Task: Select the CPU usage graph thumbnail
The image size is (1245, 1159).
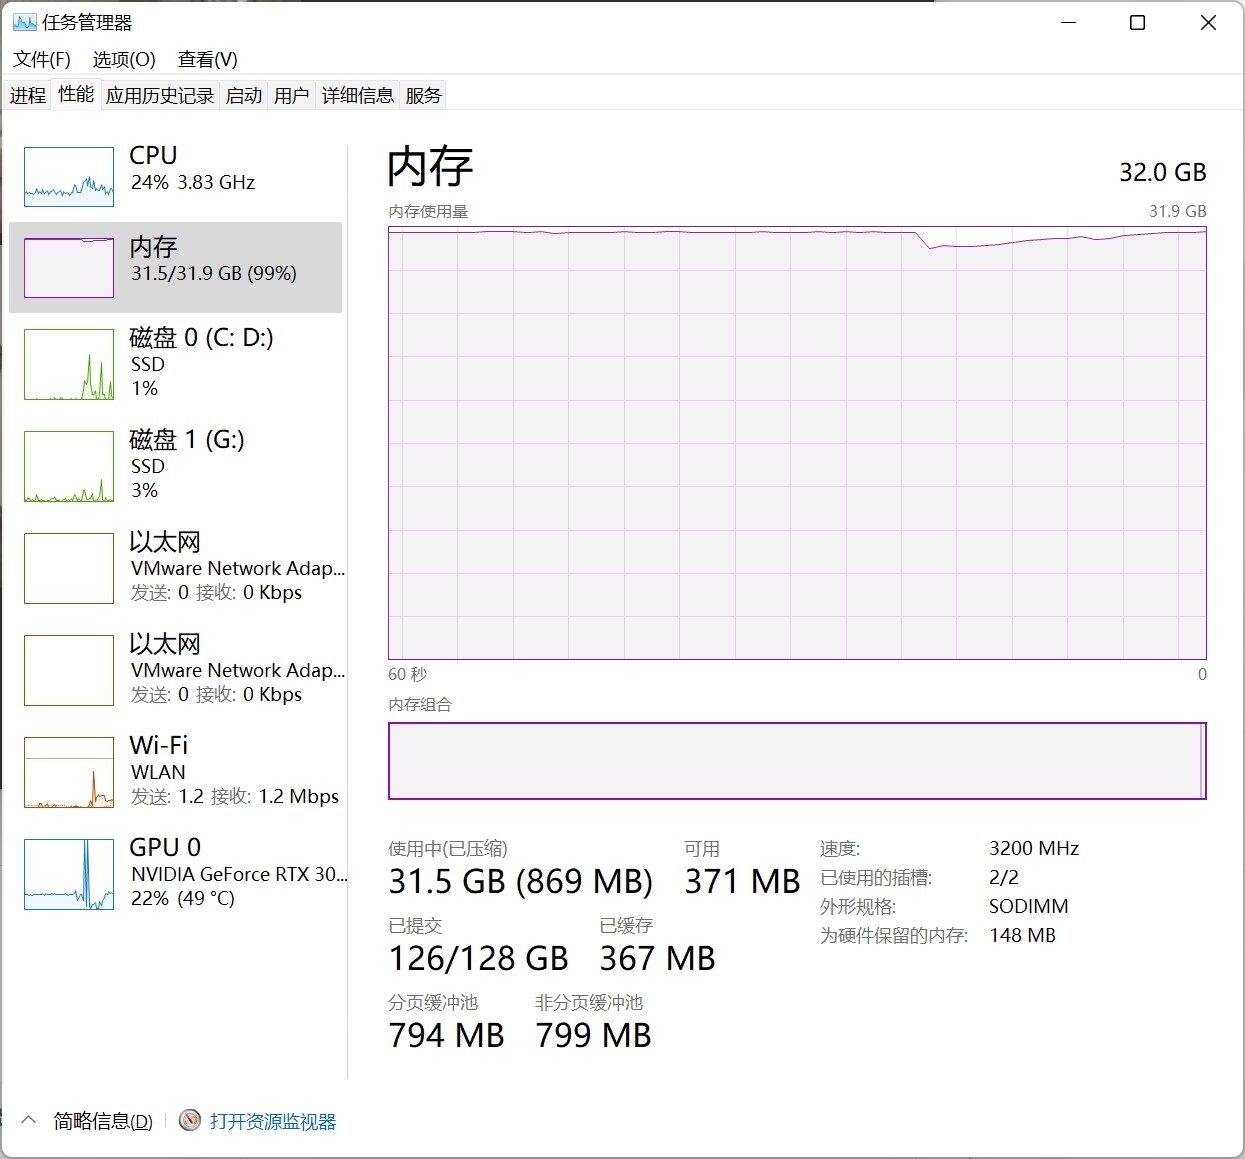Action: [x=69, y=177]
